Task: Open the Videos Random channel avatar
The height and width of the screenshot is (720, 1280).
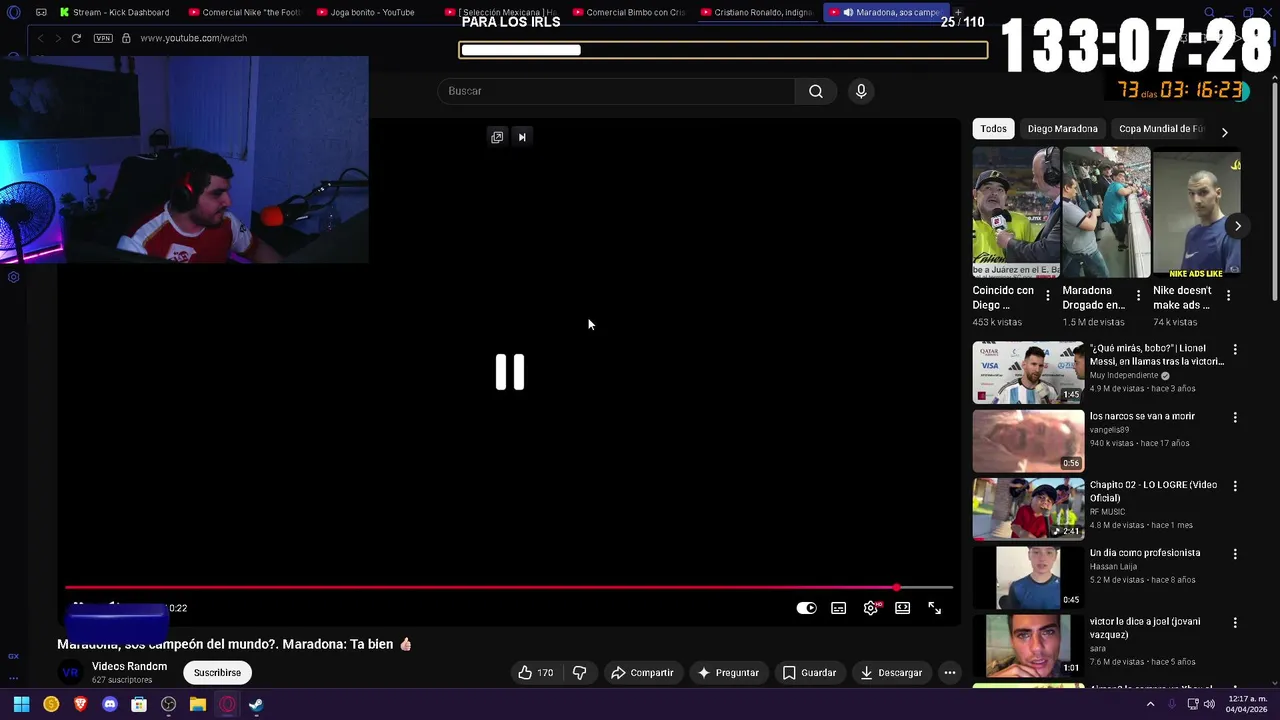Action: point(70,673)
